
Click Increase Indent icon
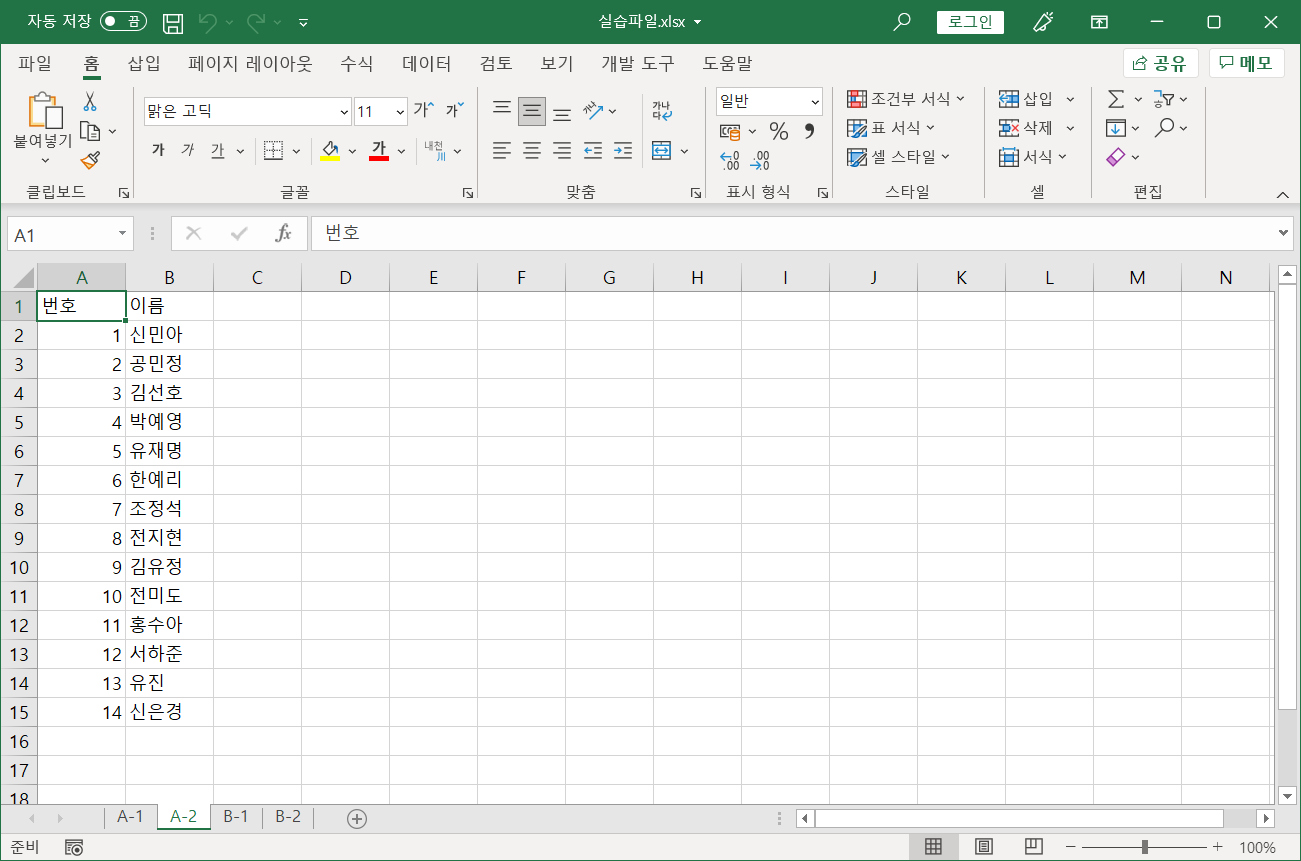pyautogui.click(x=623, y=151)
